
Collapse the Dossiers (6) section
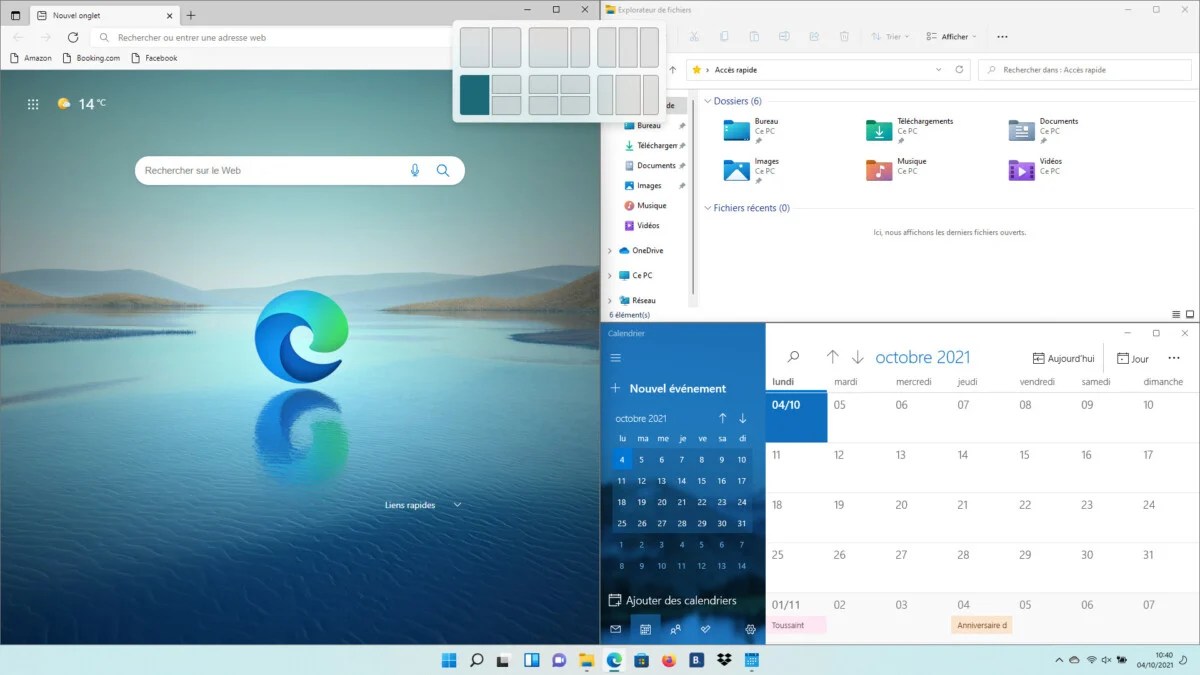(707, 101)
